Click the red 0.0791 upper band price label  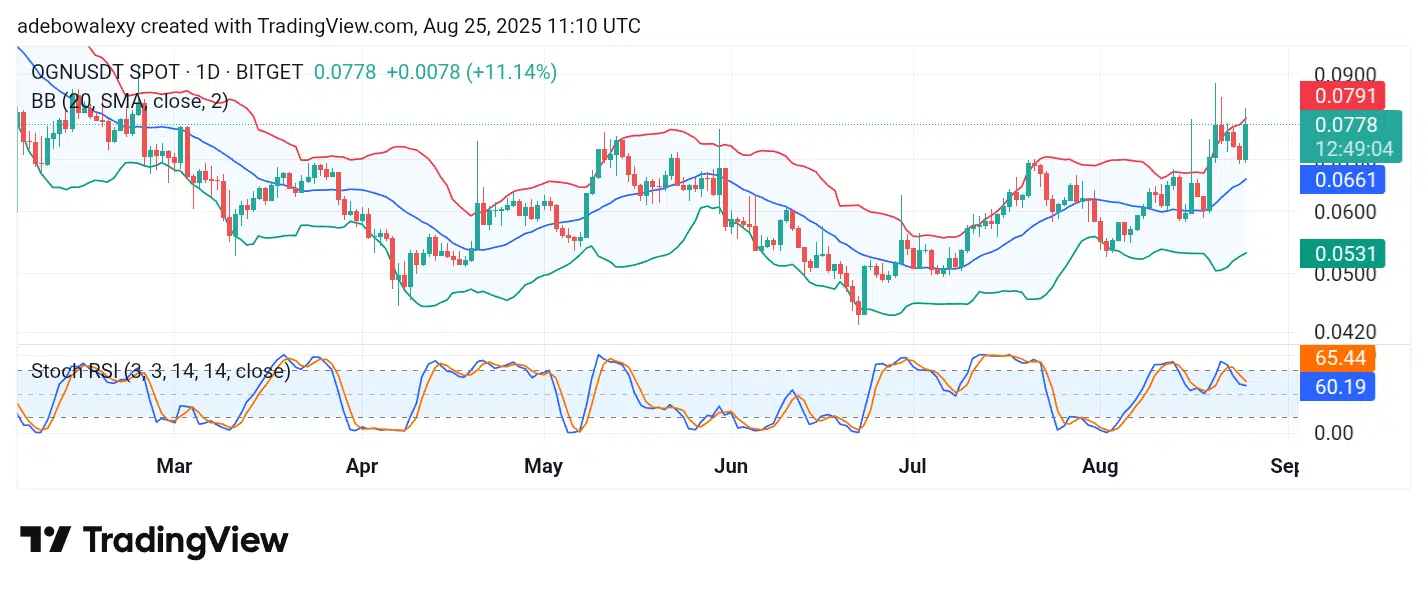pyautogui.click(x=1341, y=96)
